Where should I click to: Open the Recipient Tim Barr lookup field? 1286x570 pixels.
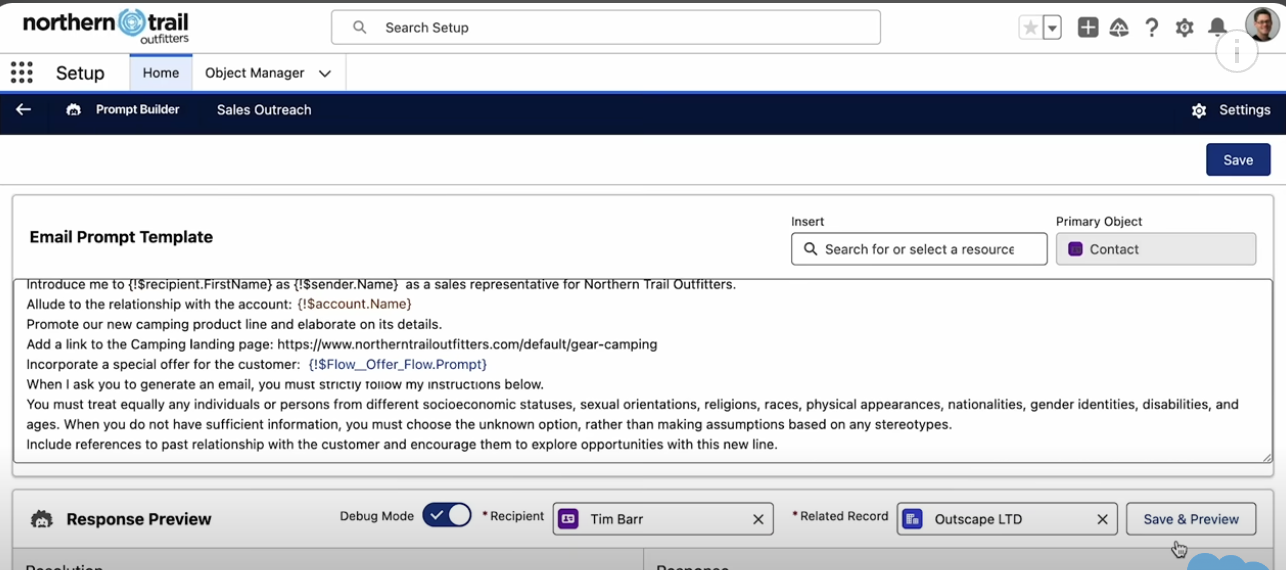pos(663,519)
